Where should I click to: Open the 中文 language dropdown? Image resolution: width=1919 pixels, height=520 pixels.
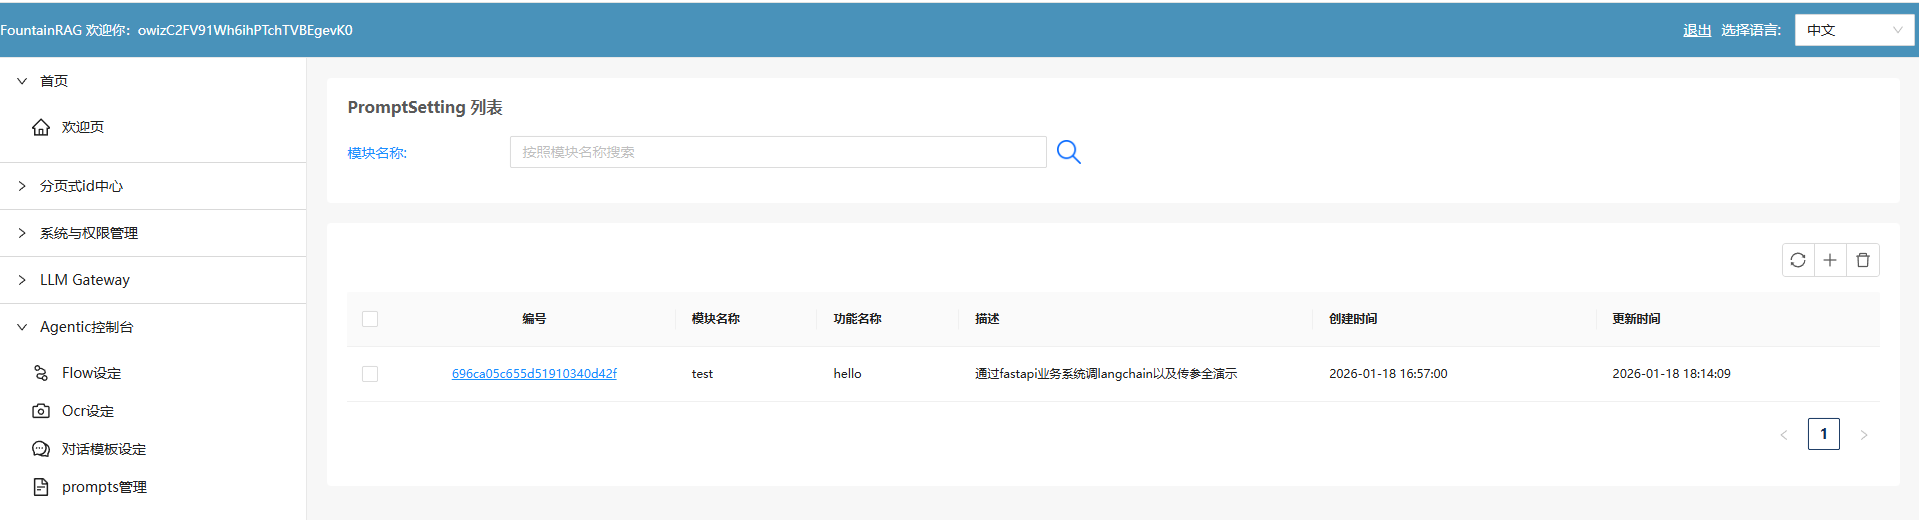(x=1855, y=30)
